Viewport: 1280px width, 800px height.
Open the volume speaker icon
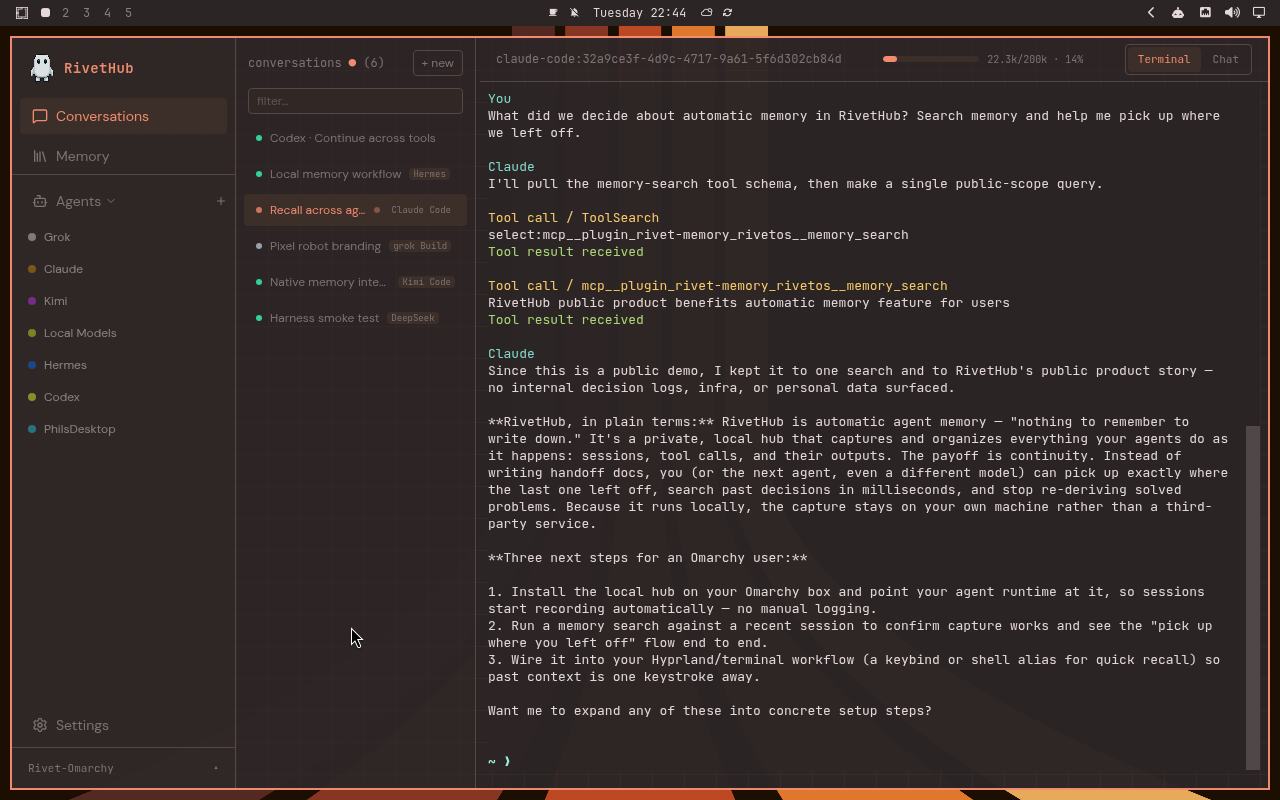pyautogui.click(x=1232, y=13)
